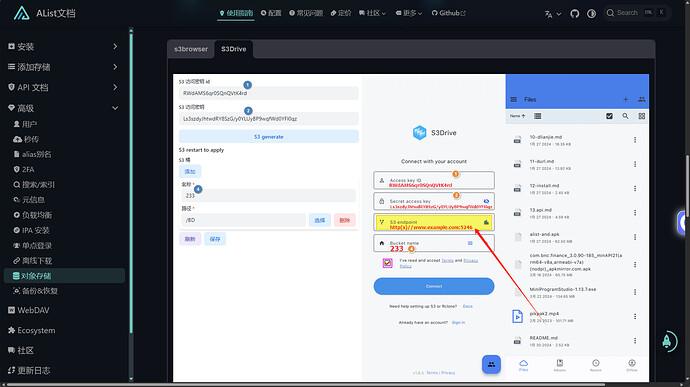Open the 定价 navbar item

click(x=341, y=13)
